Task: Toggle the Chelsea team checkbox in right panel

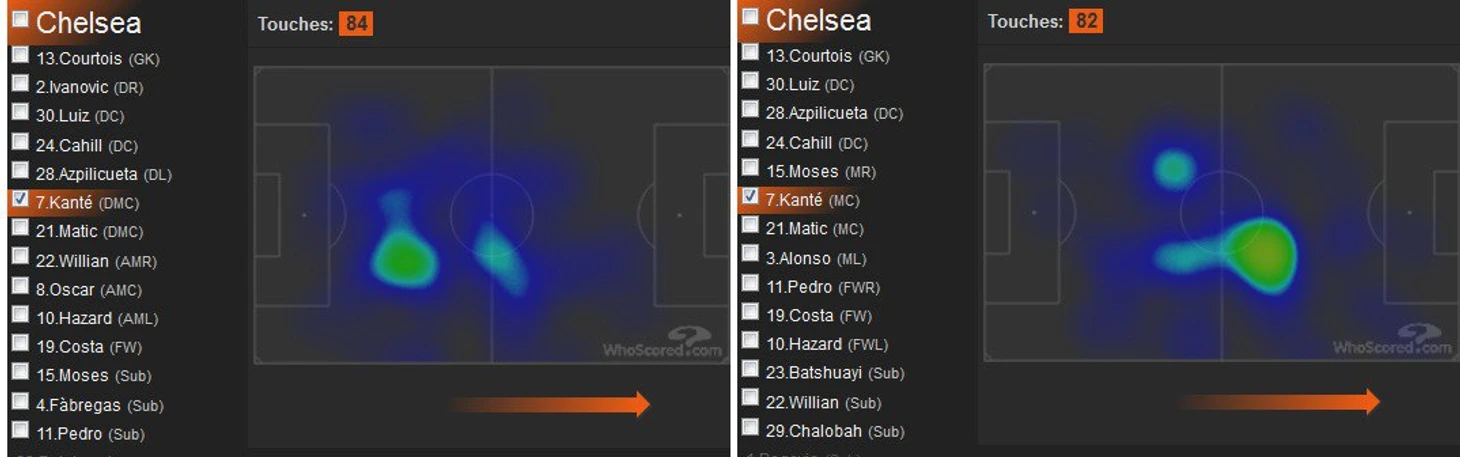Action: tap(750, 15)
